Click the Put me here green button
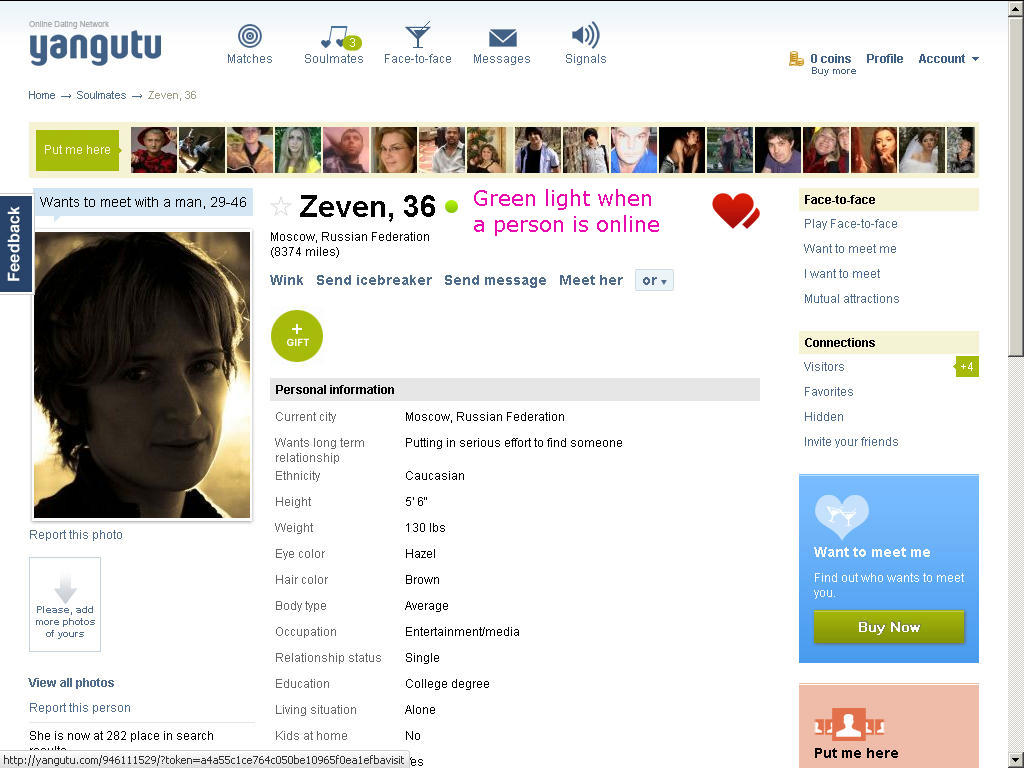This screenshot has height=768, width=1024. tap(77, 150)
